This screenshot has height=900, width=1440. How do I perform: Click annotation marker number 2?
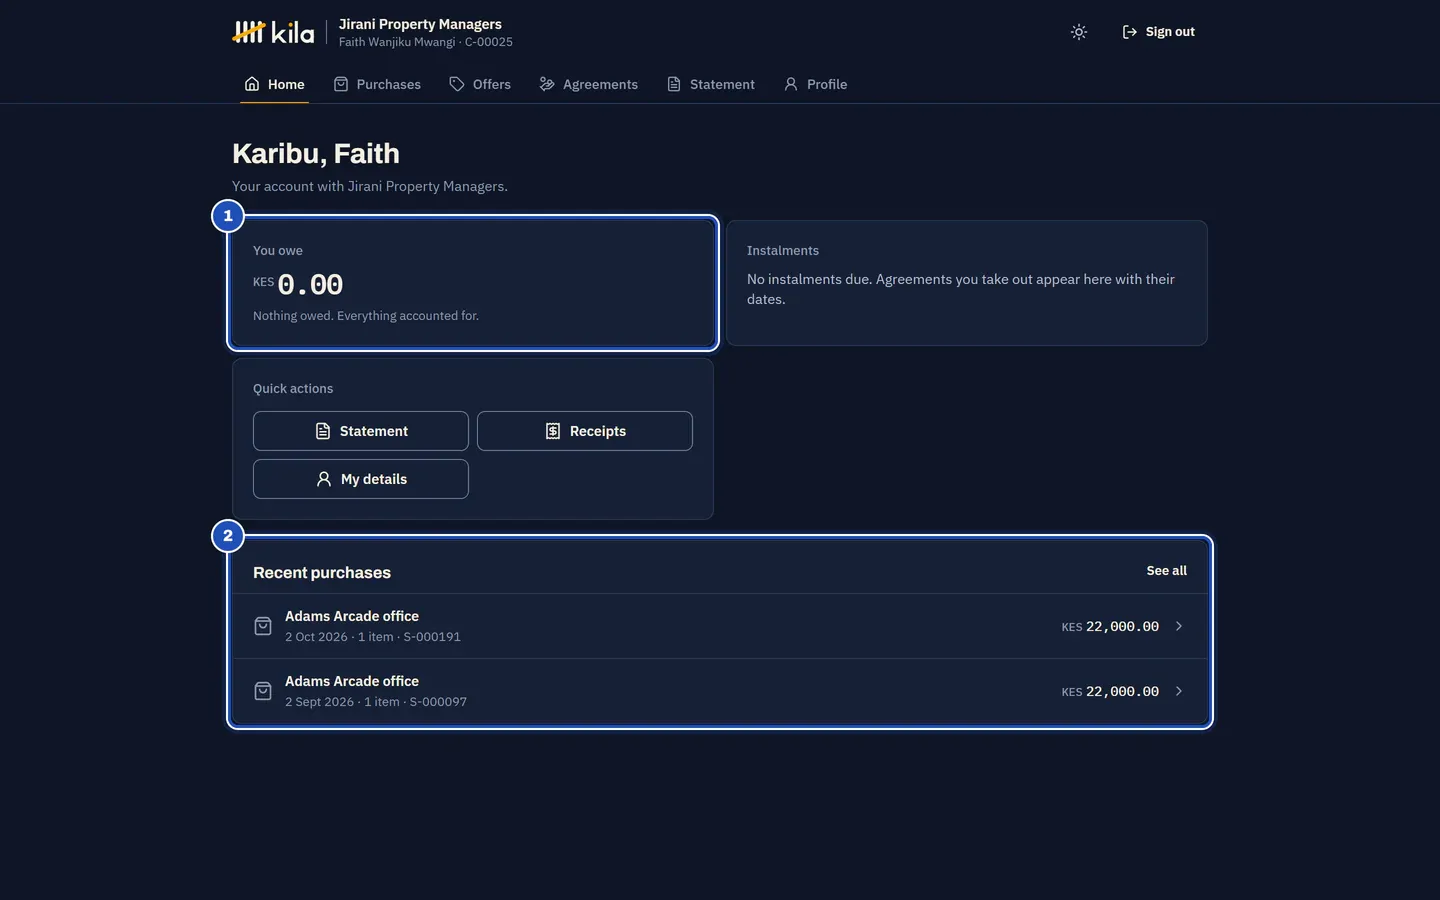(x=228, y=536)
